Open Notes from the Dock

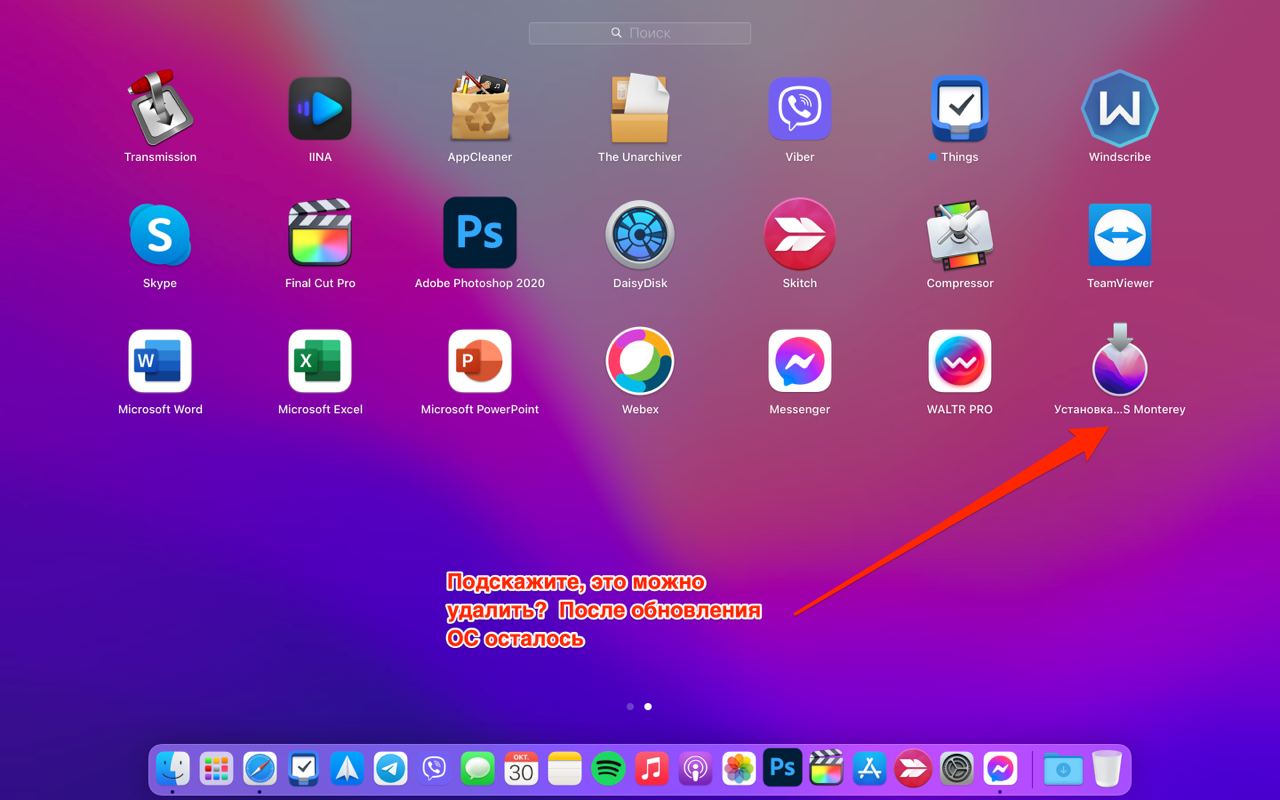(x=565, y=768)
